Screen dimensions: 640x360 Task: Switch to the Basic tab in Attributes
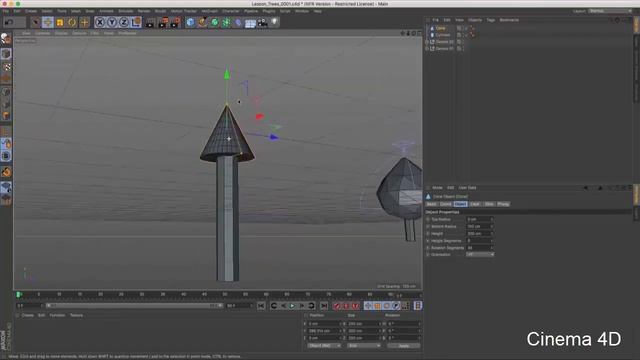pyautogui.click(x=431, y=204)
